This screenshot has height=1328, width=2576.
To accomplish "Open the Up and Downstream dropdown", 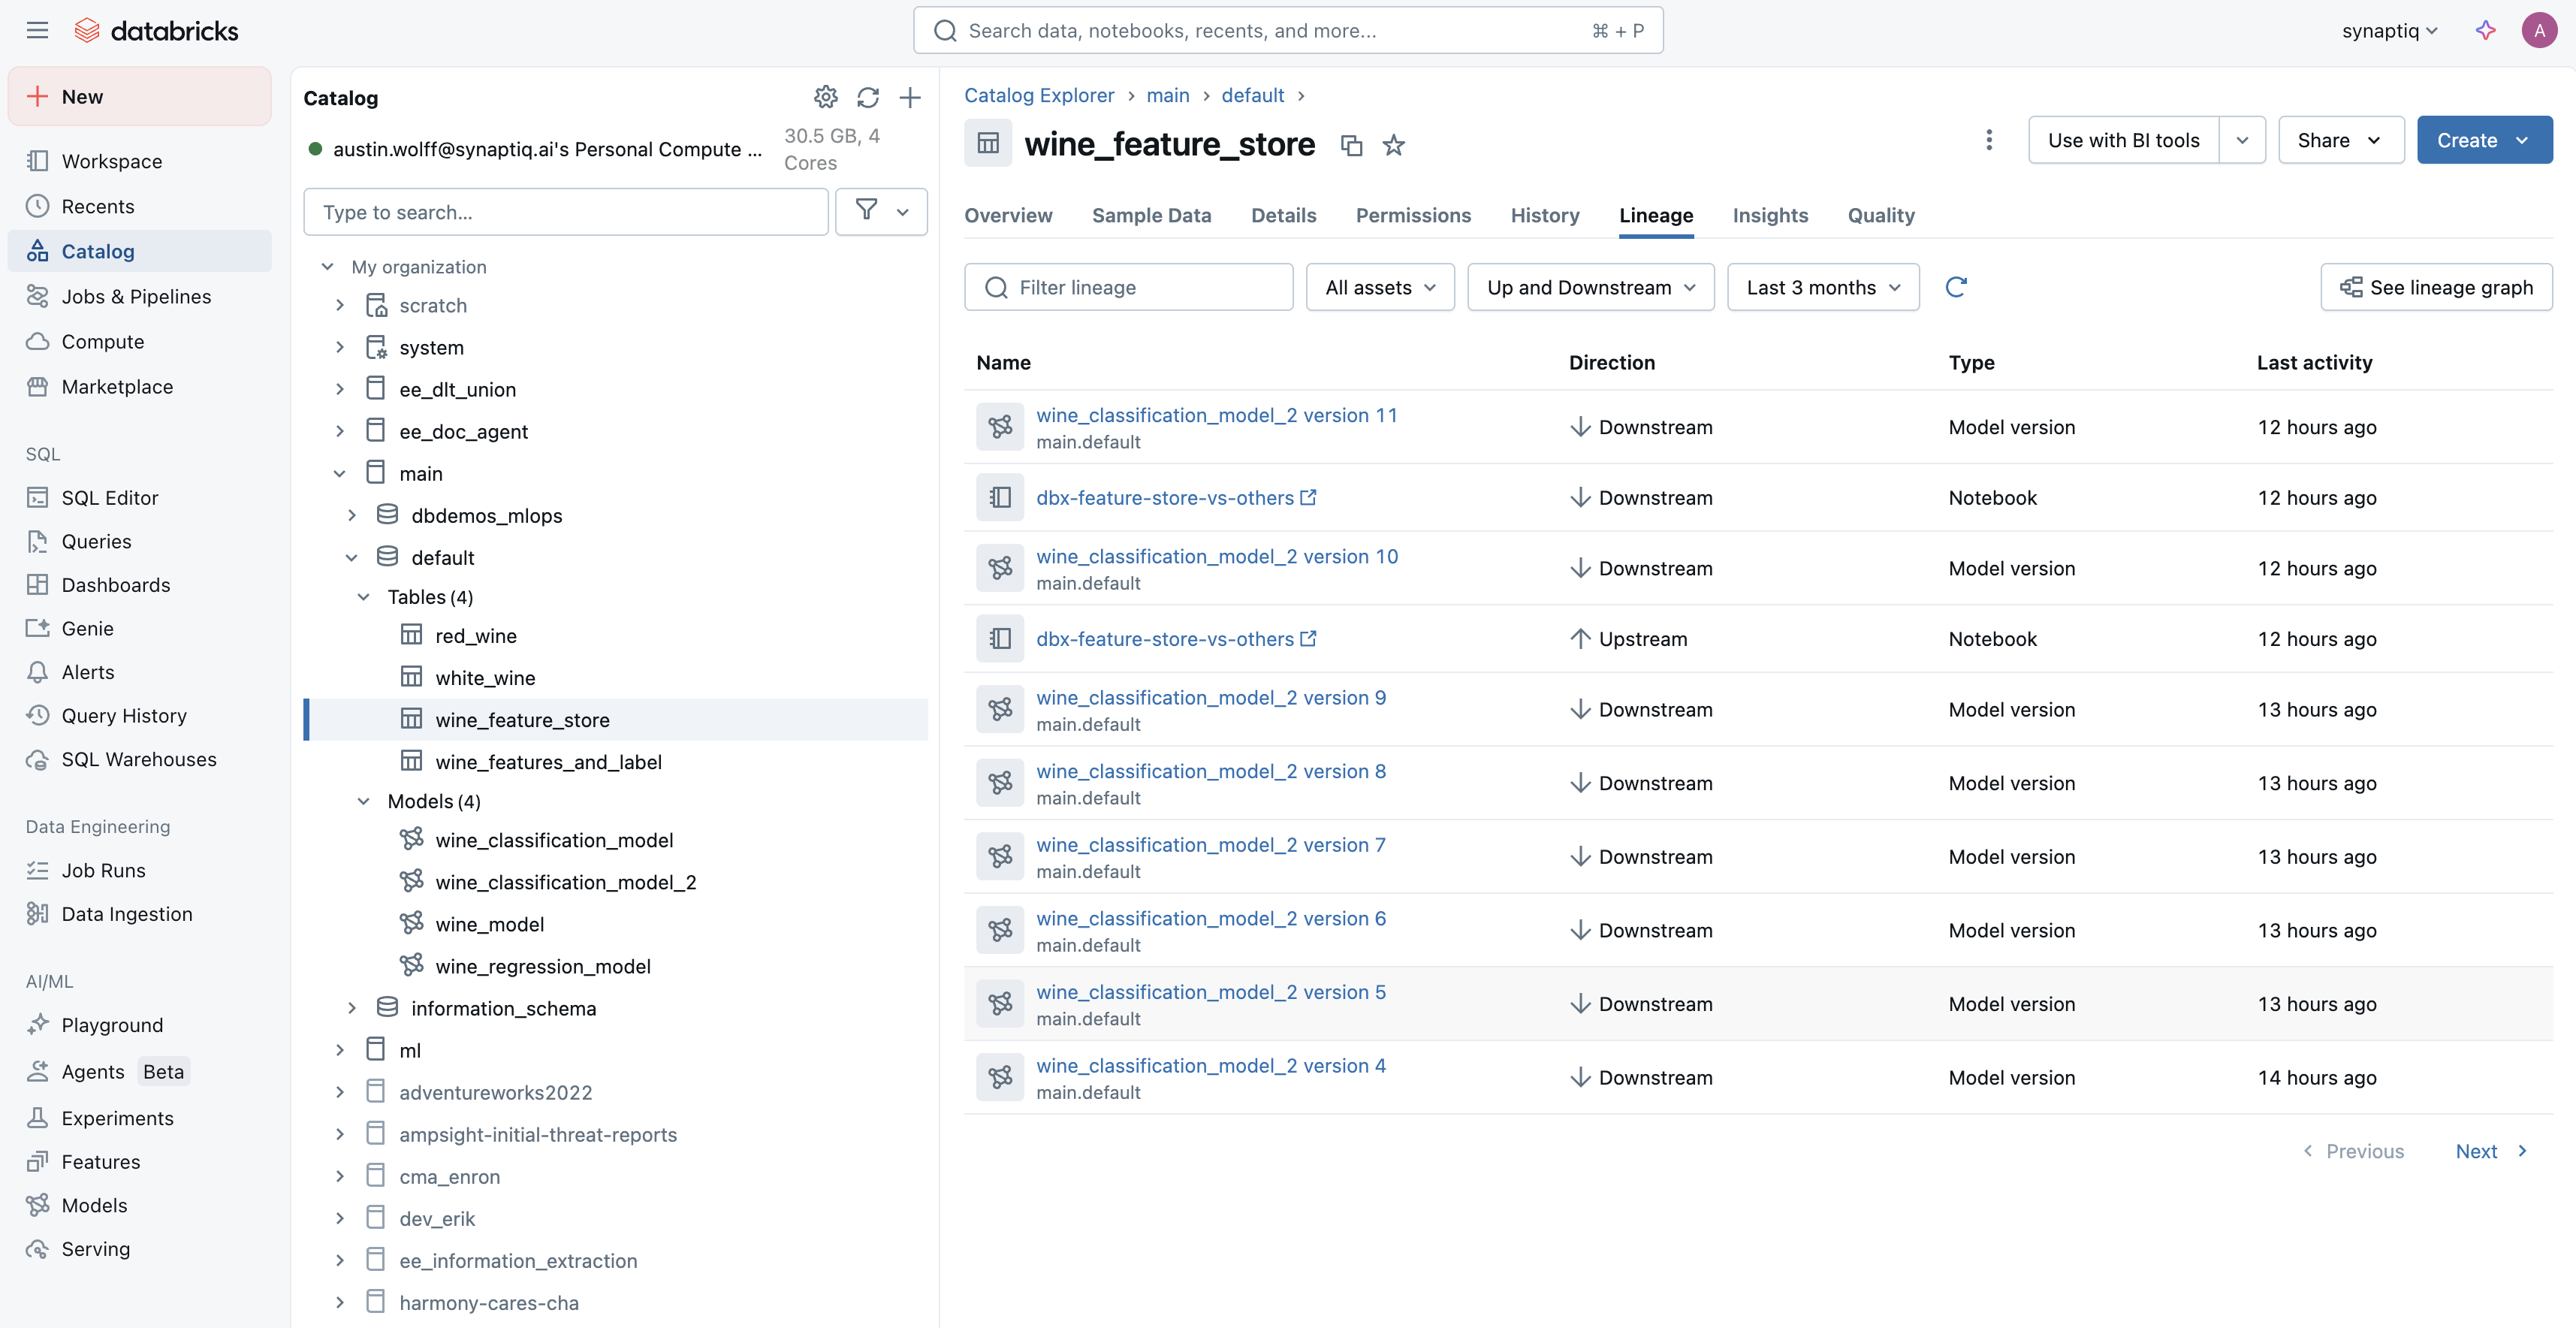I will pyautogui.click(x=1590, y=287).
